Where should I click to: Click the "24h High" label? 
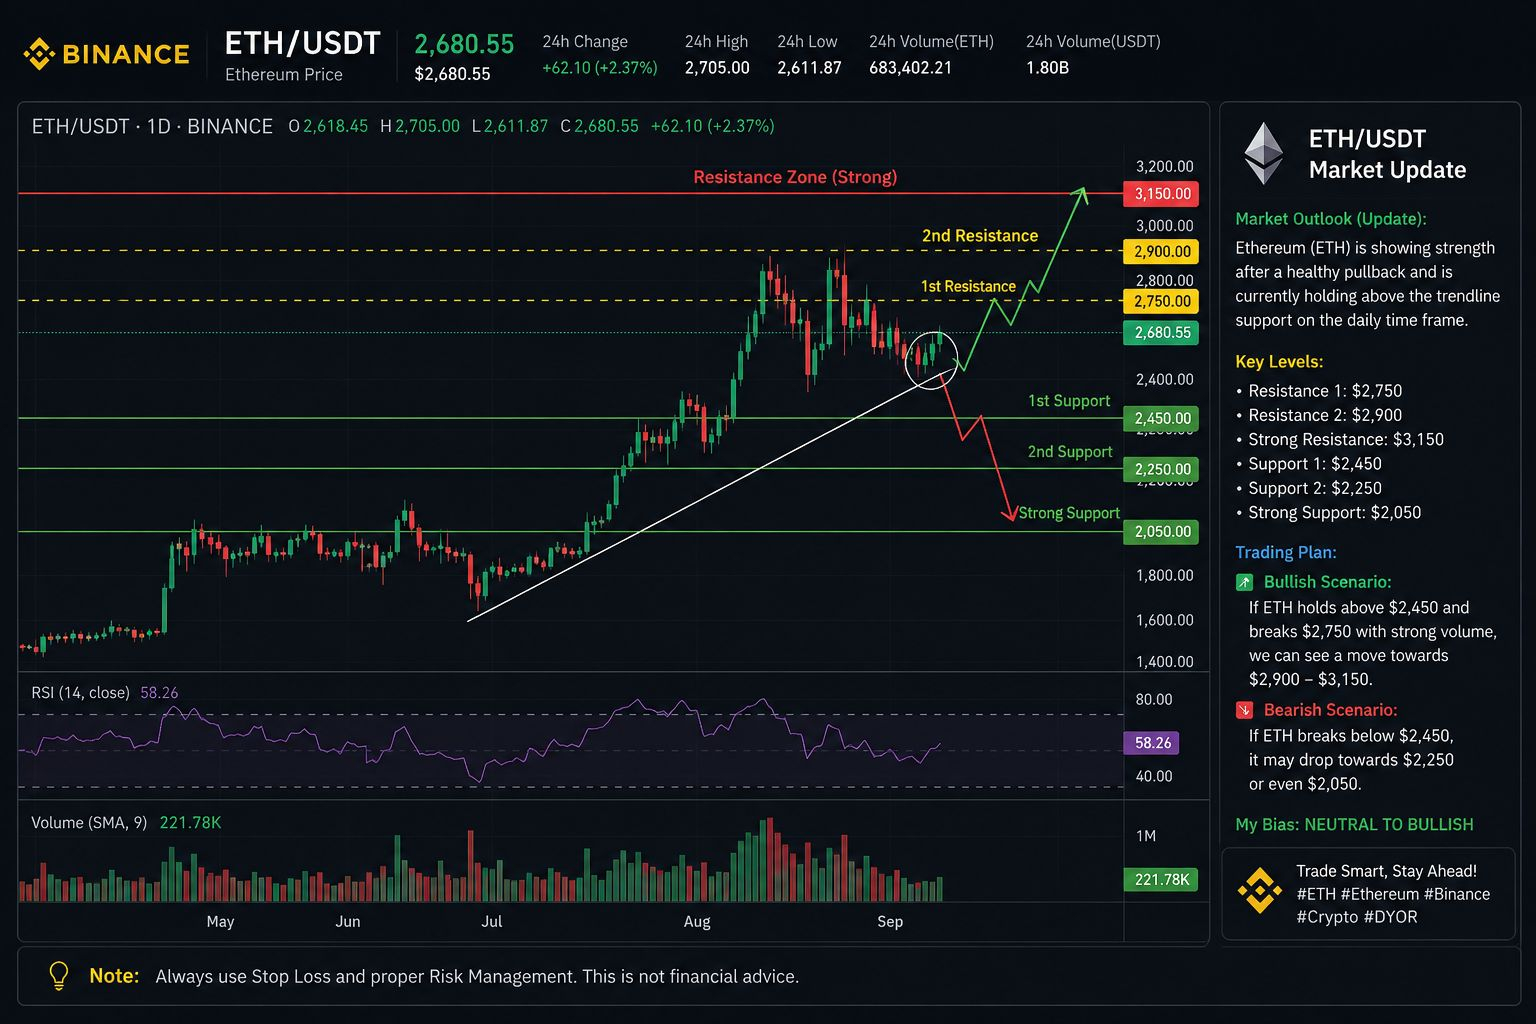click(x=716, y=42)
